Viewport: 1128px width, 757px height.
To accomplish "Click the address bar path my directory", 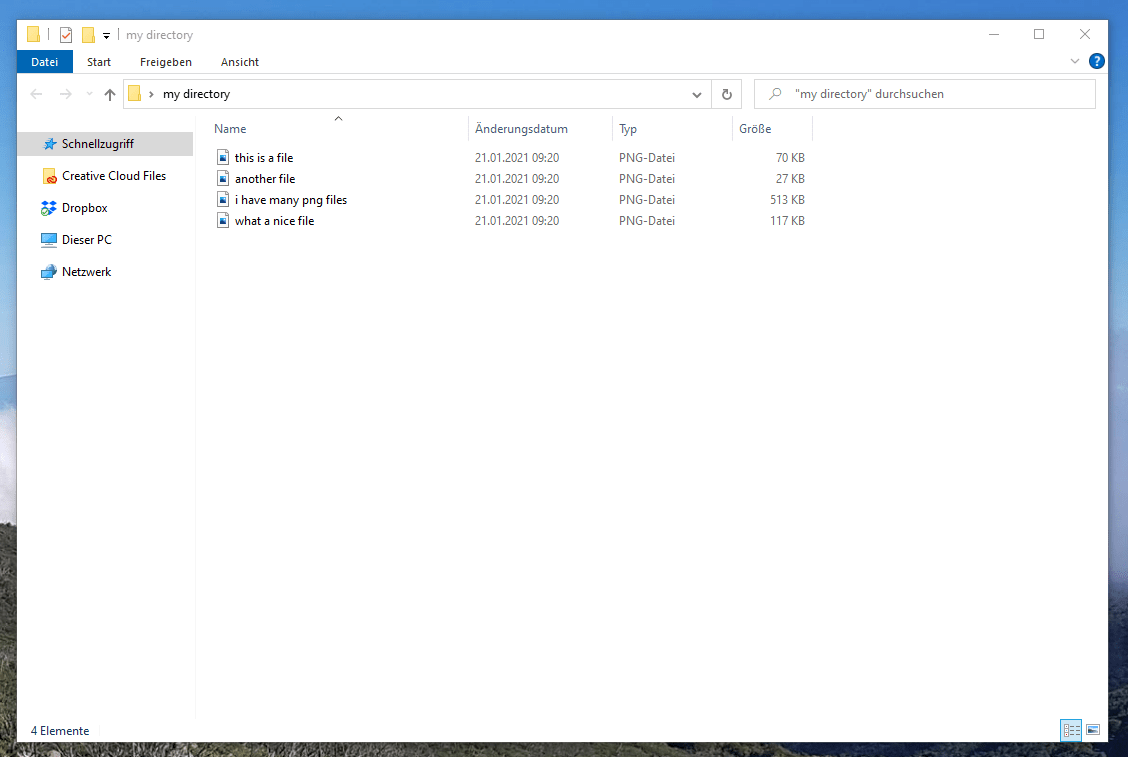I will (196, 94).
